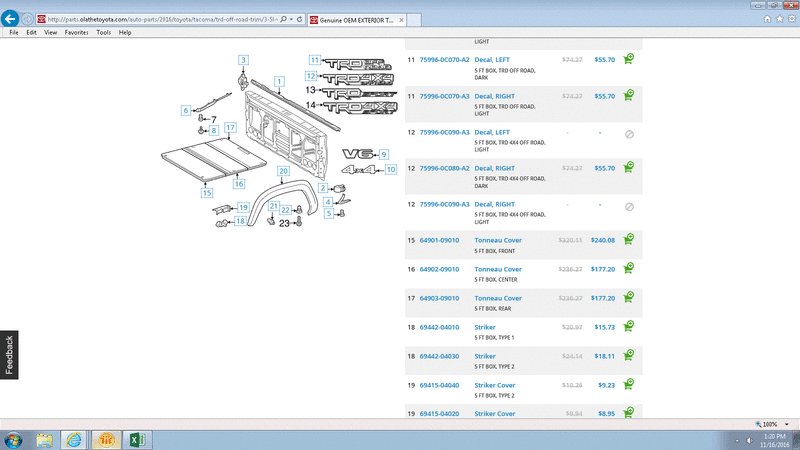Open part number link 75996-0C070-A2
Screen dimensions: 800x450
[444, 60]
